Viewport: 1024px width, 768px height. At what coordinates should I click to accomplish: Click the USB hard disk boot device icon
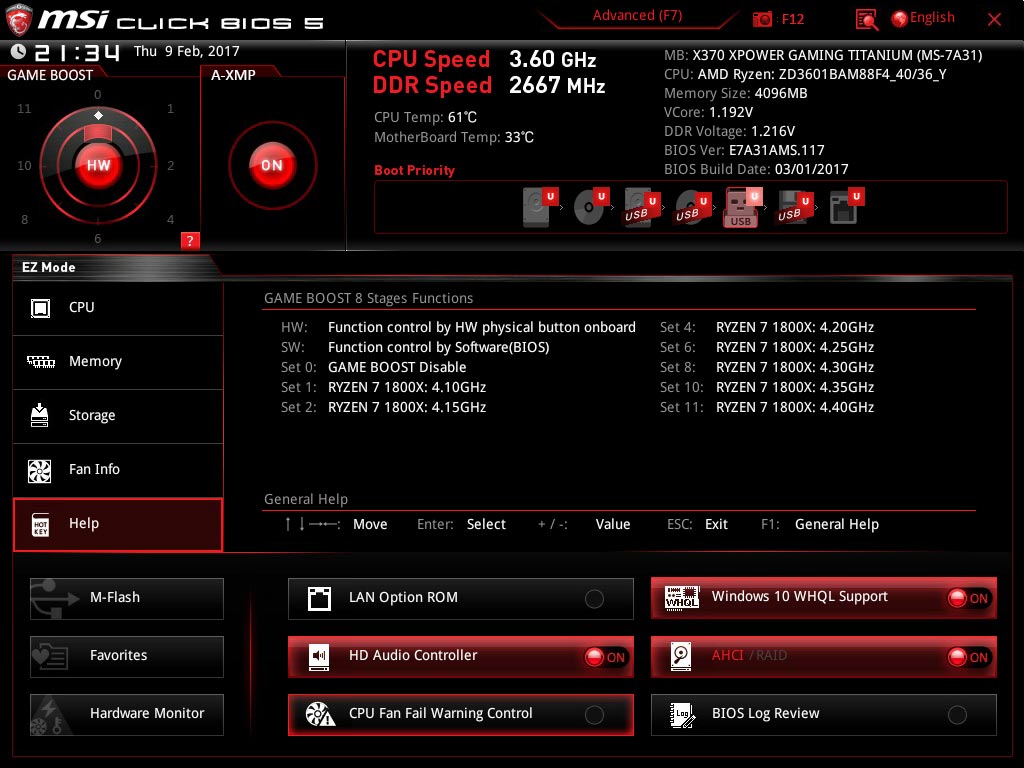(641, 207)
